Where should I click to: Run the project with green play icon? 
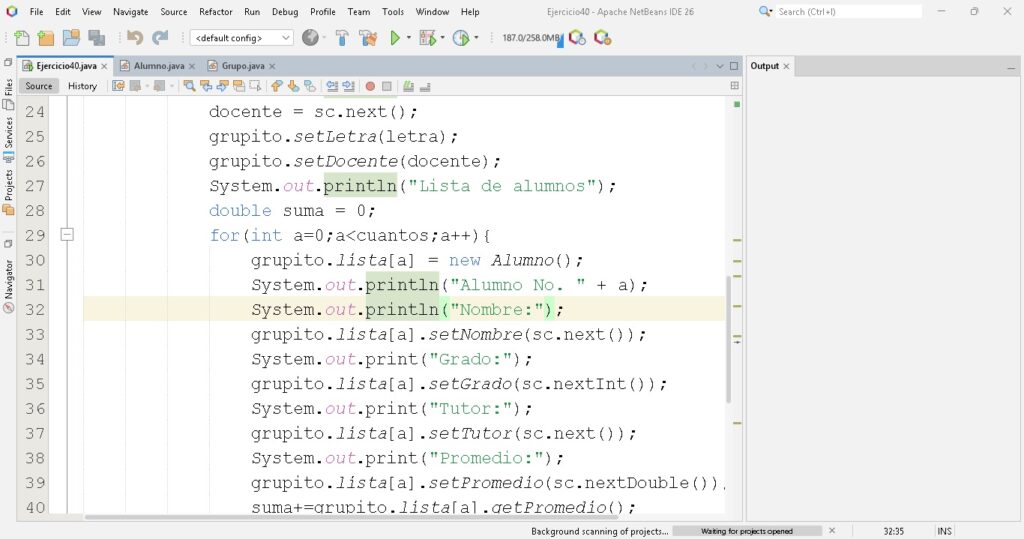pos(395,38)
